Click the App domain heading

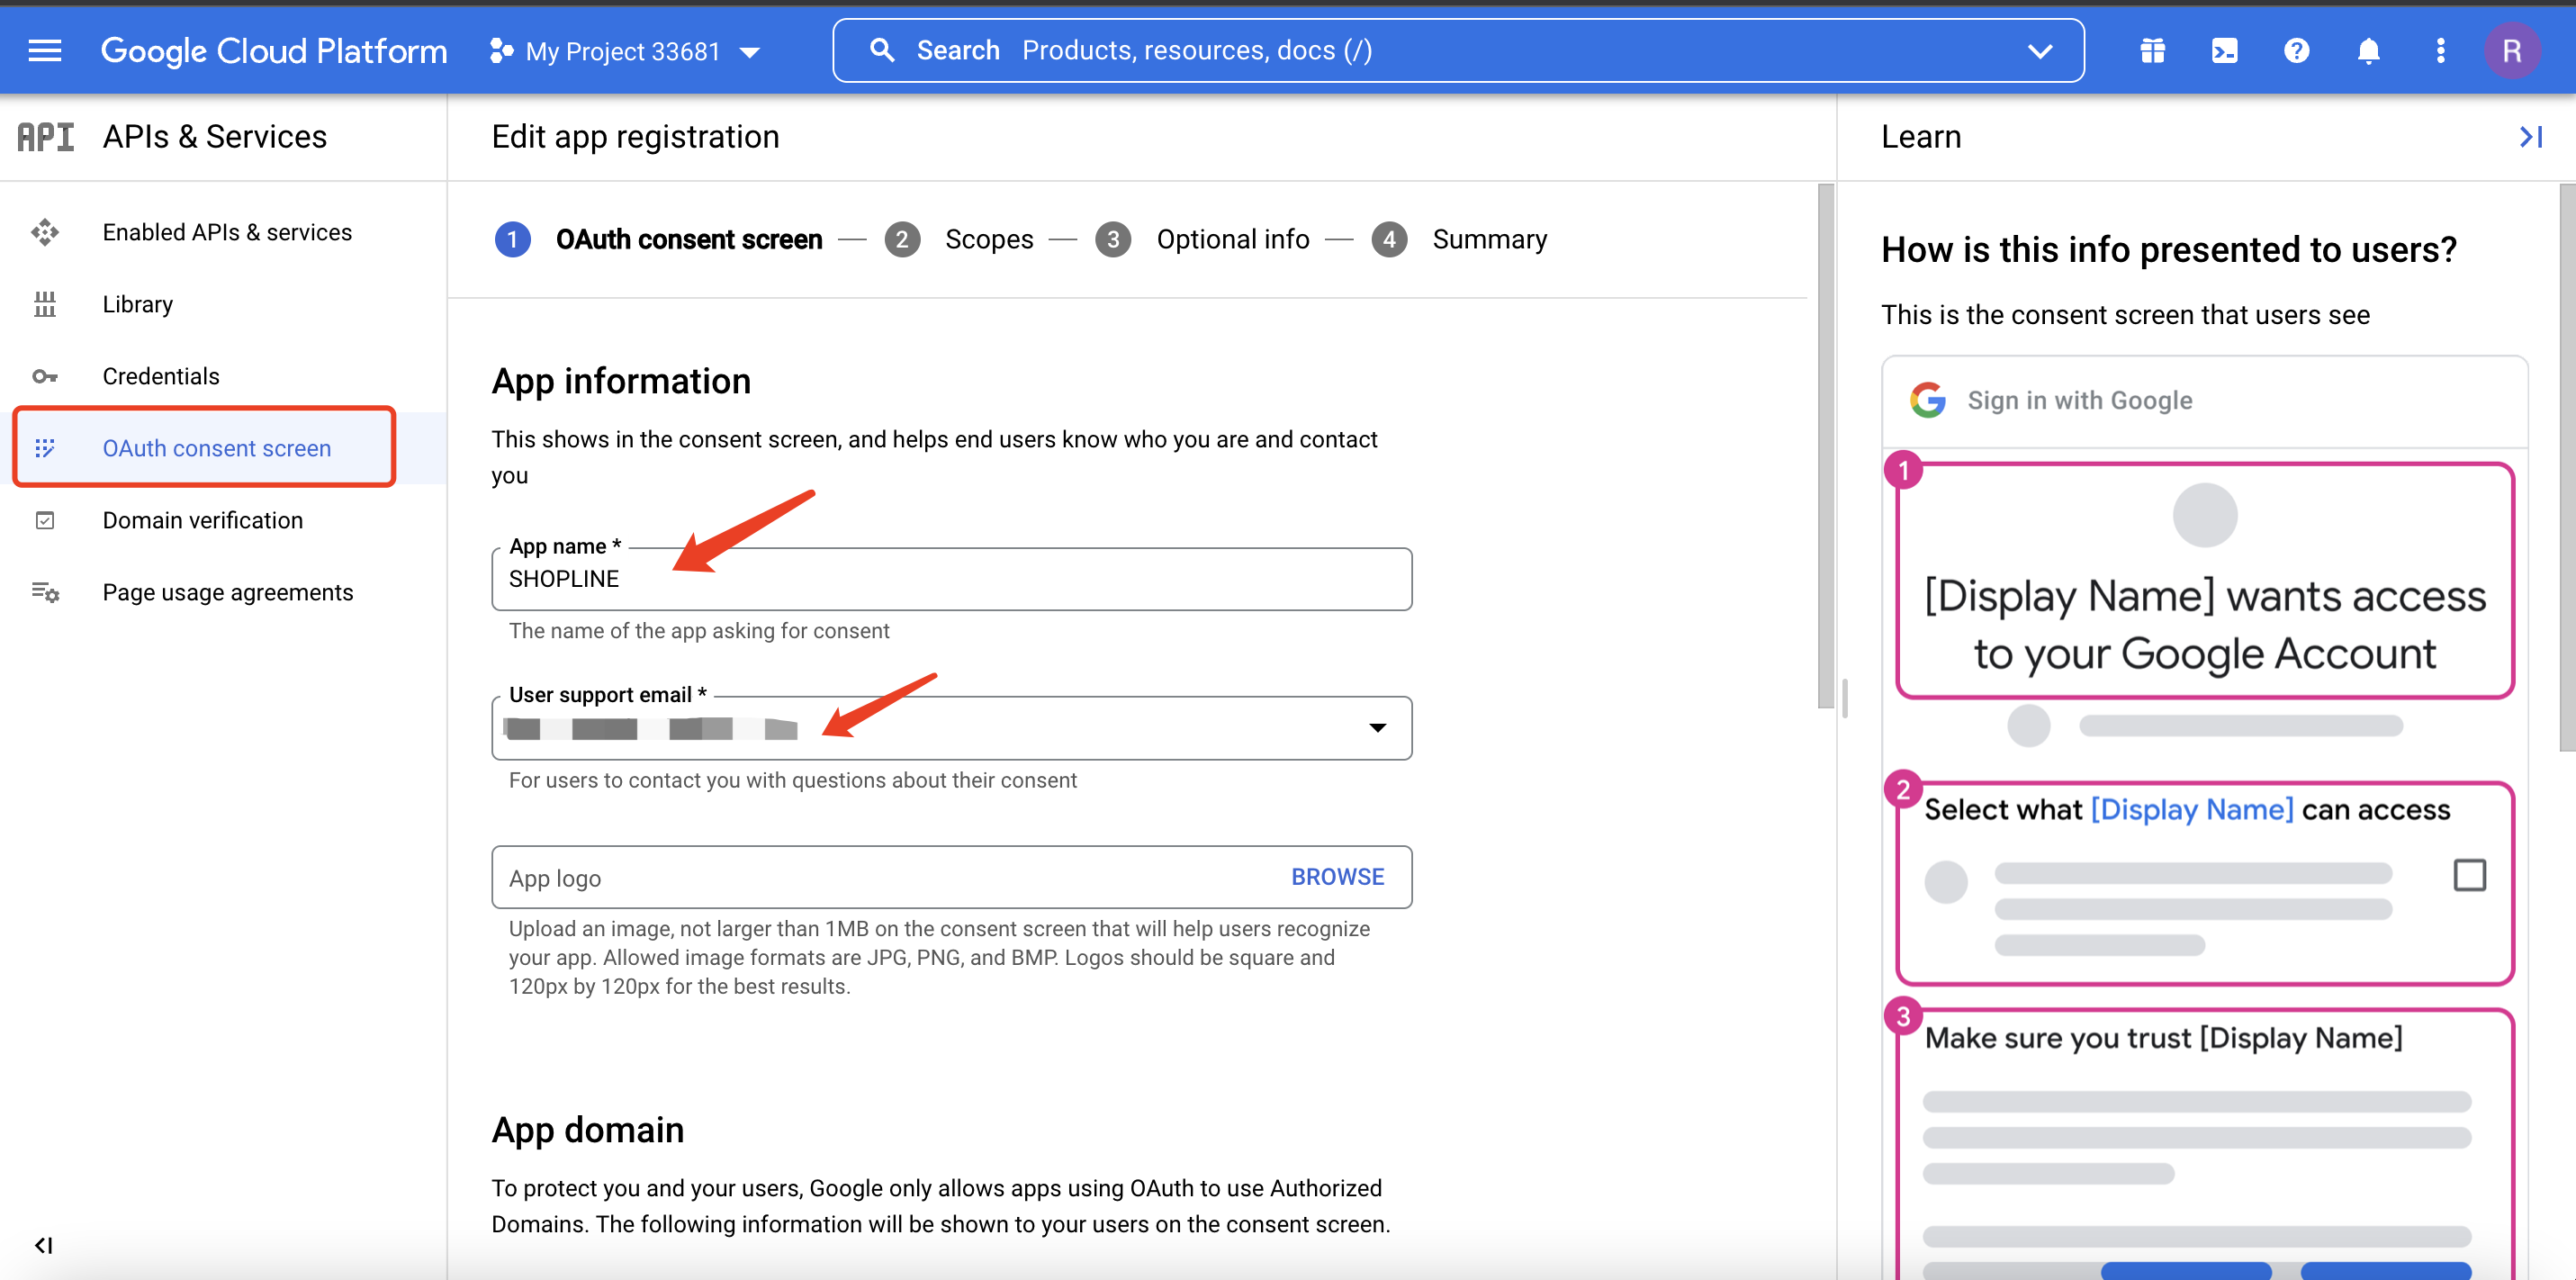pyautogui.click(x=588, y=1130)
